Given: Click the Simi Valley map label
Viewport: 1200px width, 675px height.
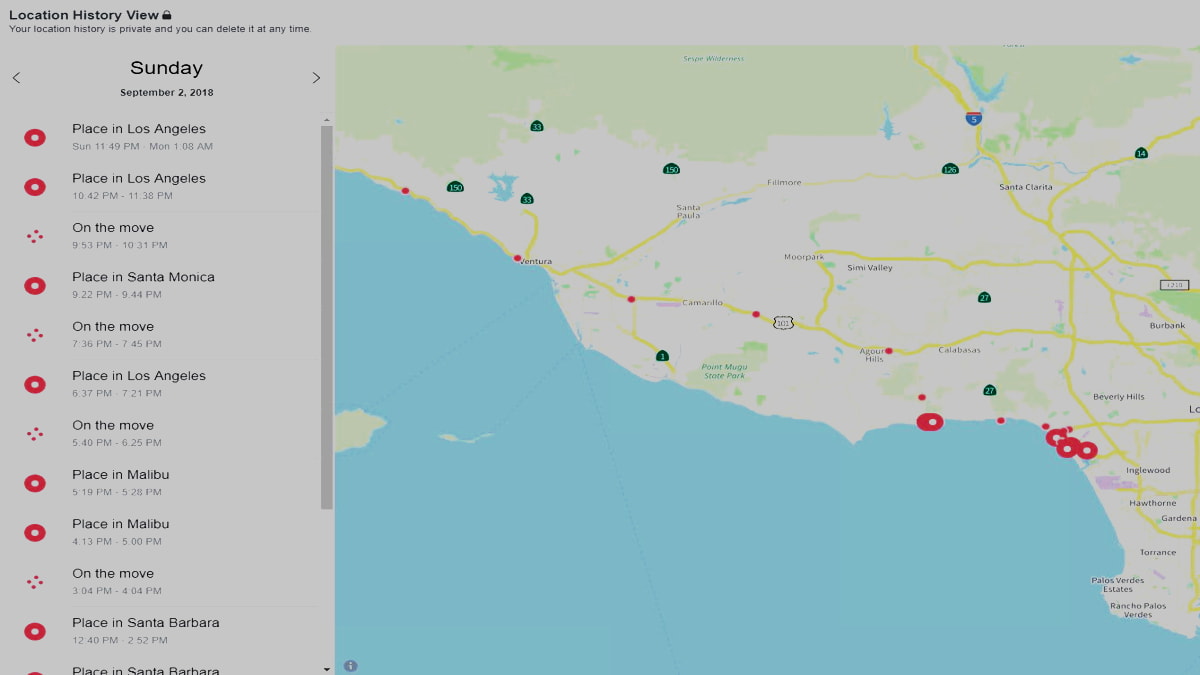Looking at the screenshot, I should 869,268.
